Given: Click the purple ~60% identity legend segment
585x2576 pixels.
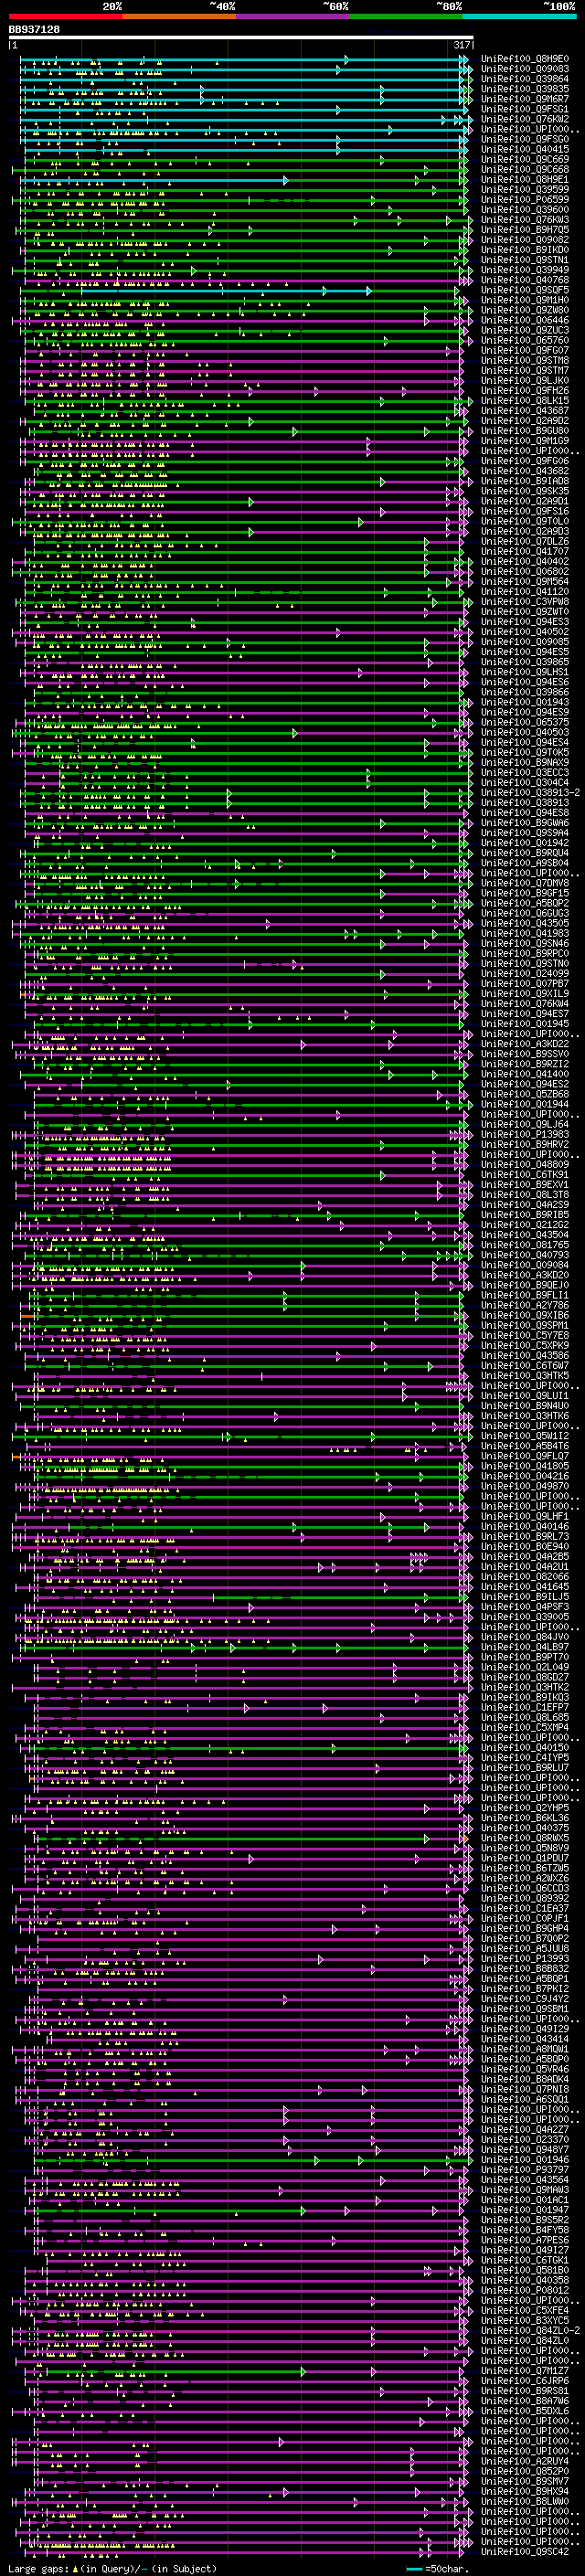Looking at the screenshot, I should [293, 16].
